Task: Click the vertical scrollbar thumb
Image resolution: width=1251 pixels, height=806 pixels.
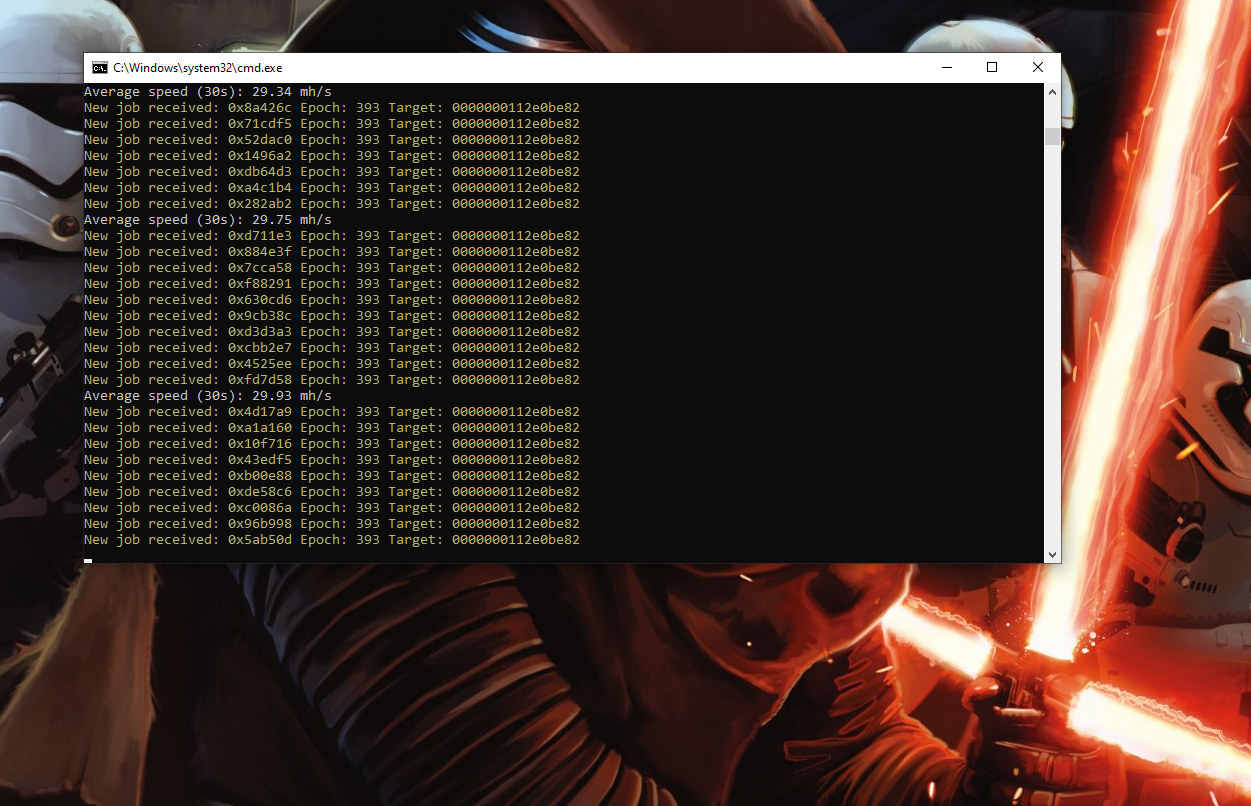Action: coord(1052,136)
